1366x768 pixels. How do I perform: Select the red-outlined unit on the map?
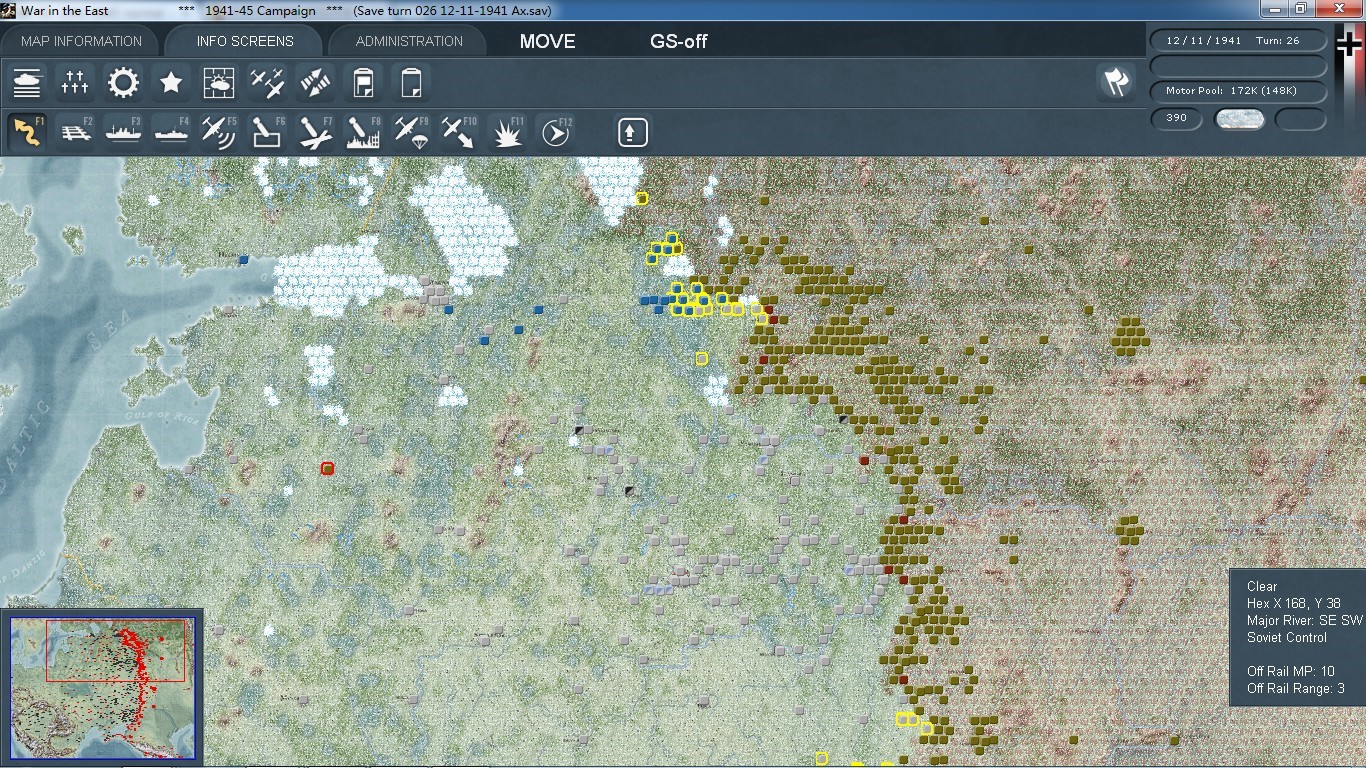point(327,468)
